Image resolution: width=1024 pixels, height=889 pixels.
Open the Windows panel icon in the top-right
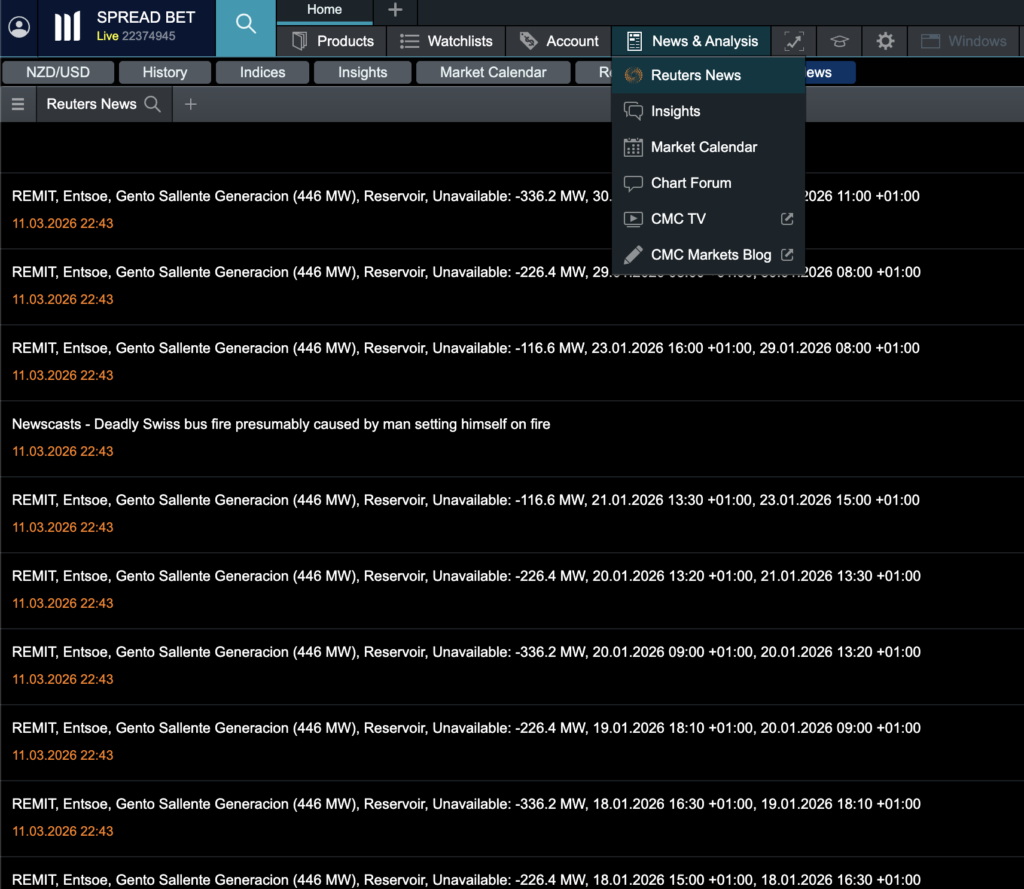(964, 41)
